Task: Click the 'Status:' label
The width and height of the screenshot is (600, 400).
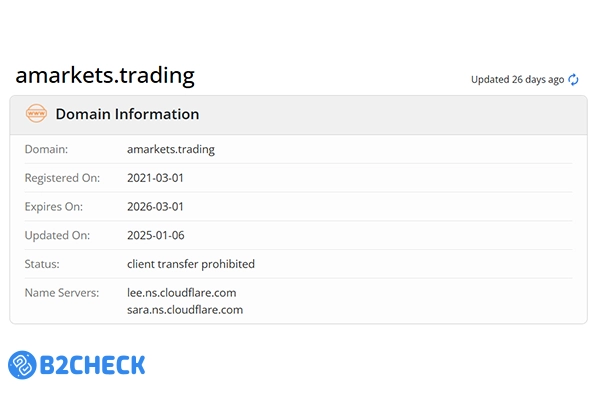Action: pyautogui.click(x=42, y=264)
